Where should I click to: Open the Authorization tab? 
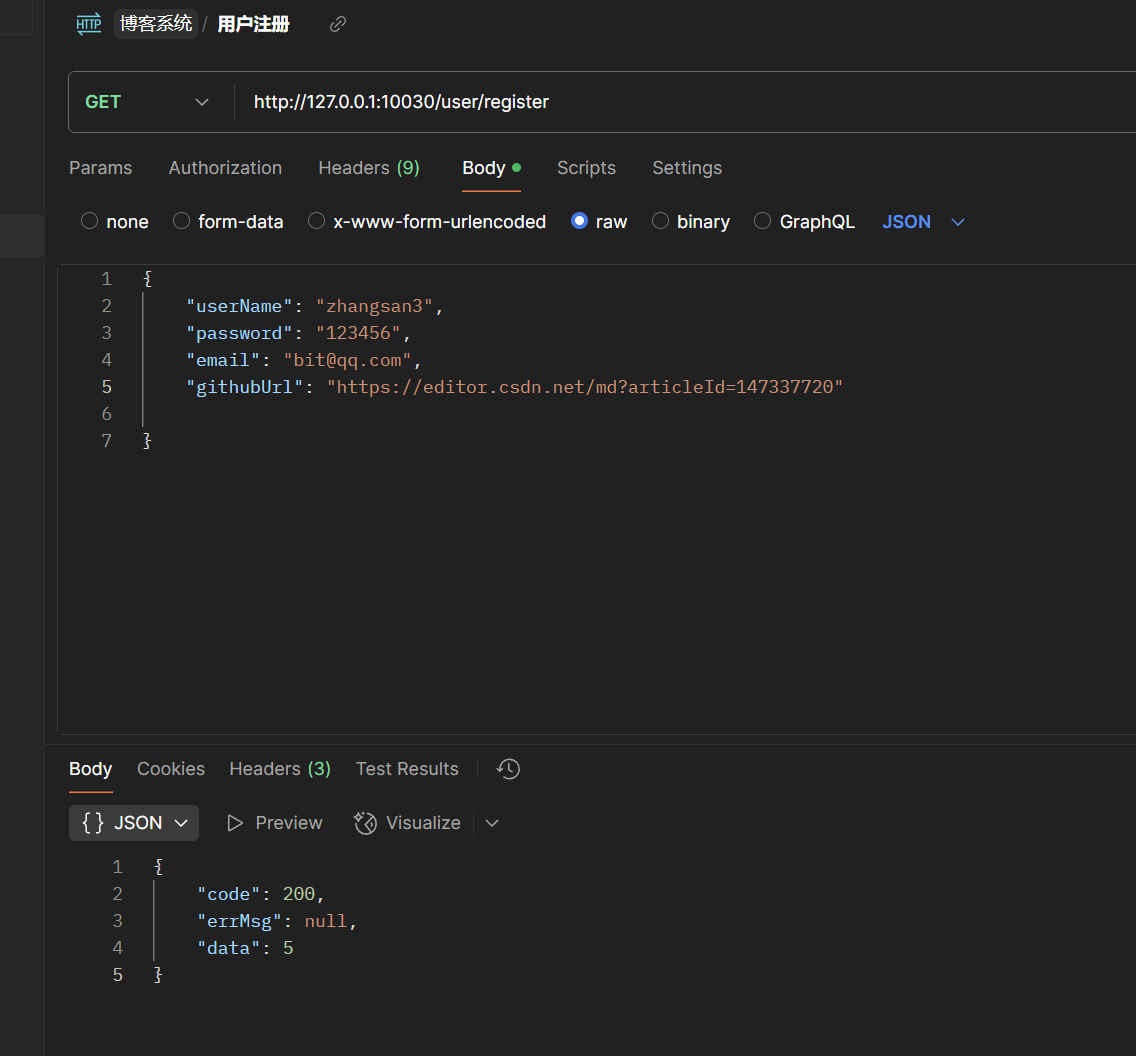point(225,168)
